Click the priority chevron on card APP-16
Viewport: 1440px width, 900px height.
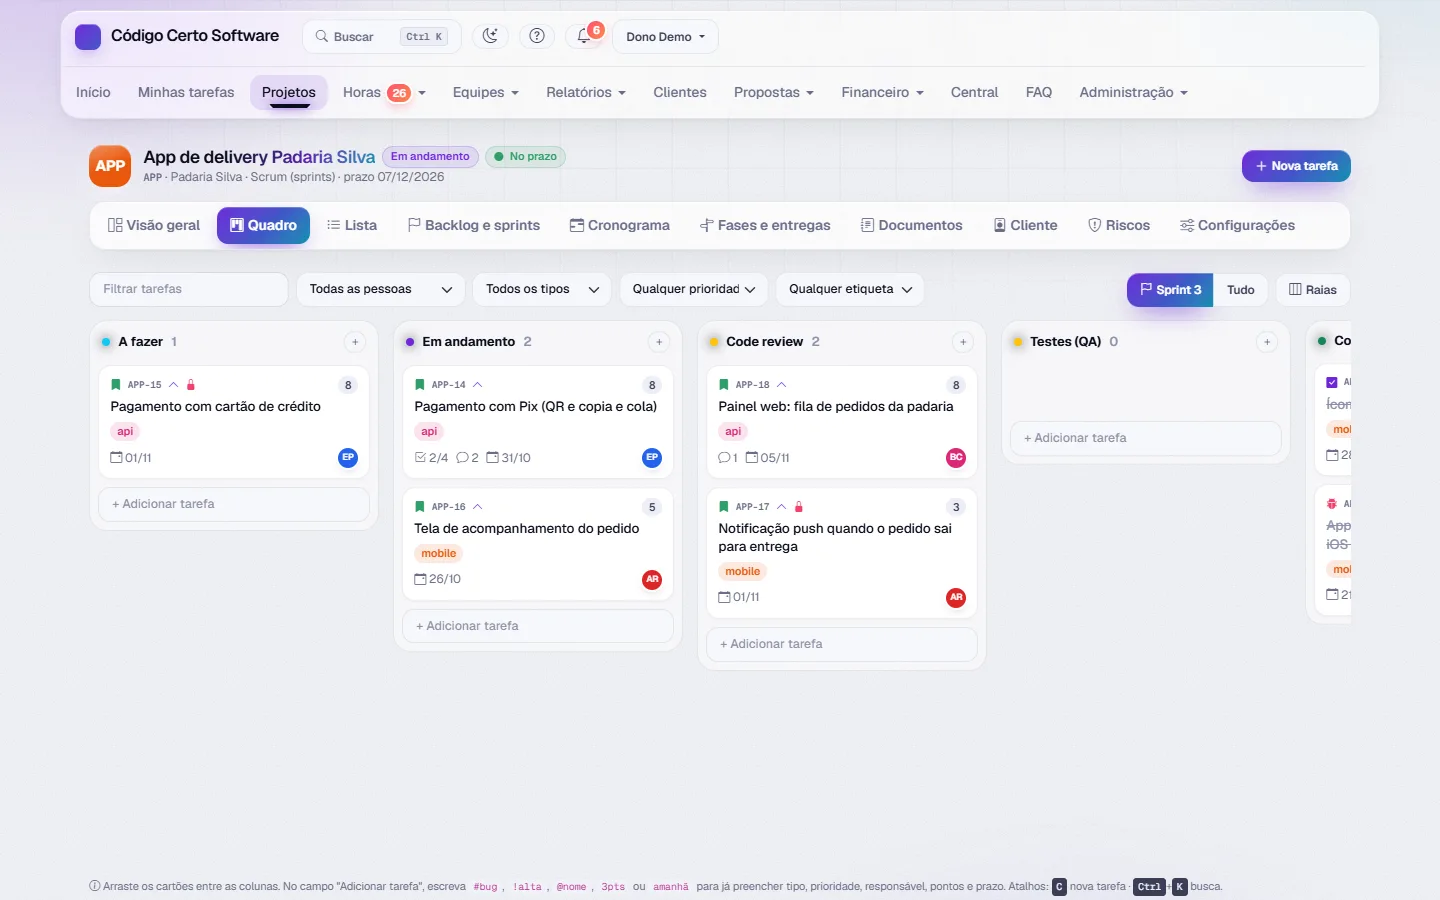478,507
